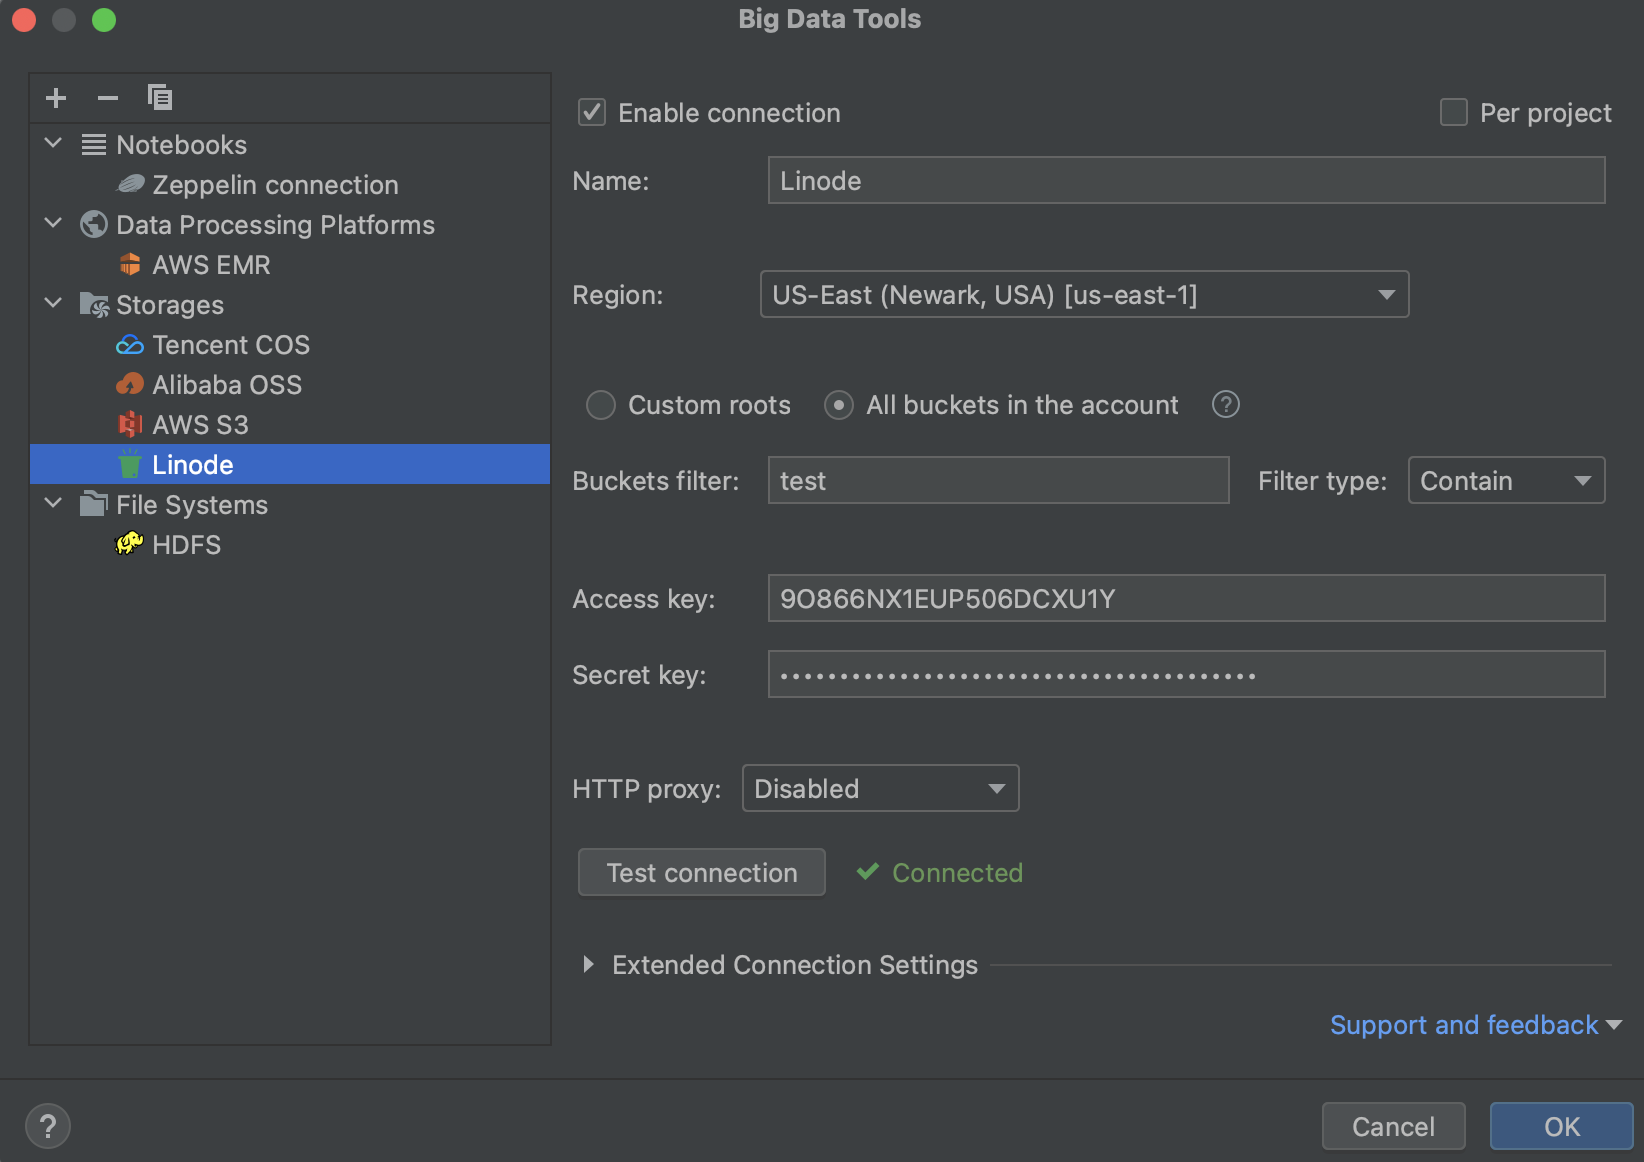Screen dimensions: 1644x1162
Task: Expand Extended Connection Settings
Action: click(x=588, y=964)
